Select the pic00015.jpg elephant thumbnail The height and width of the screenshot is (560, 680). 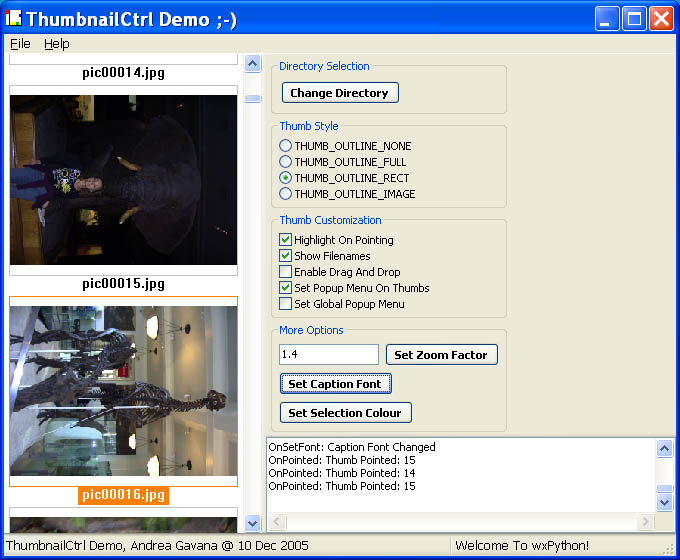tap(123, 180)
